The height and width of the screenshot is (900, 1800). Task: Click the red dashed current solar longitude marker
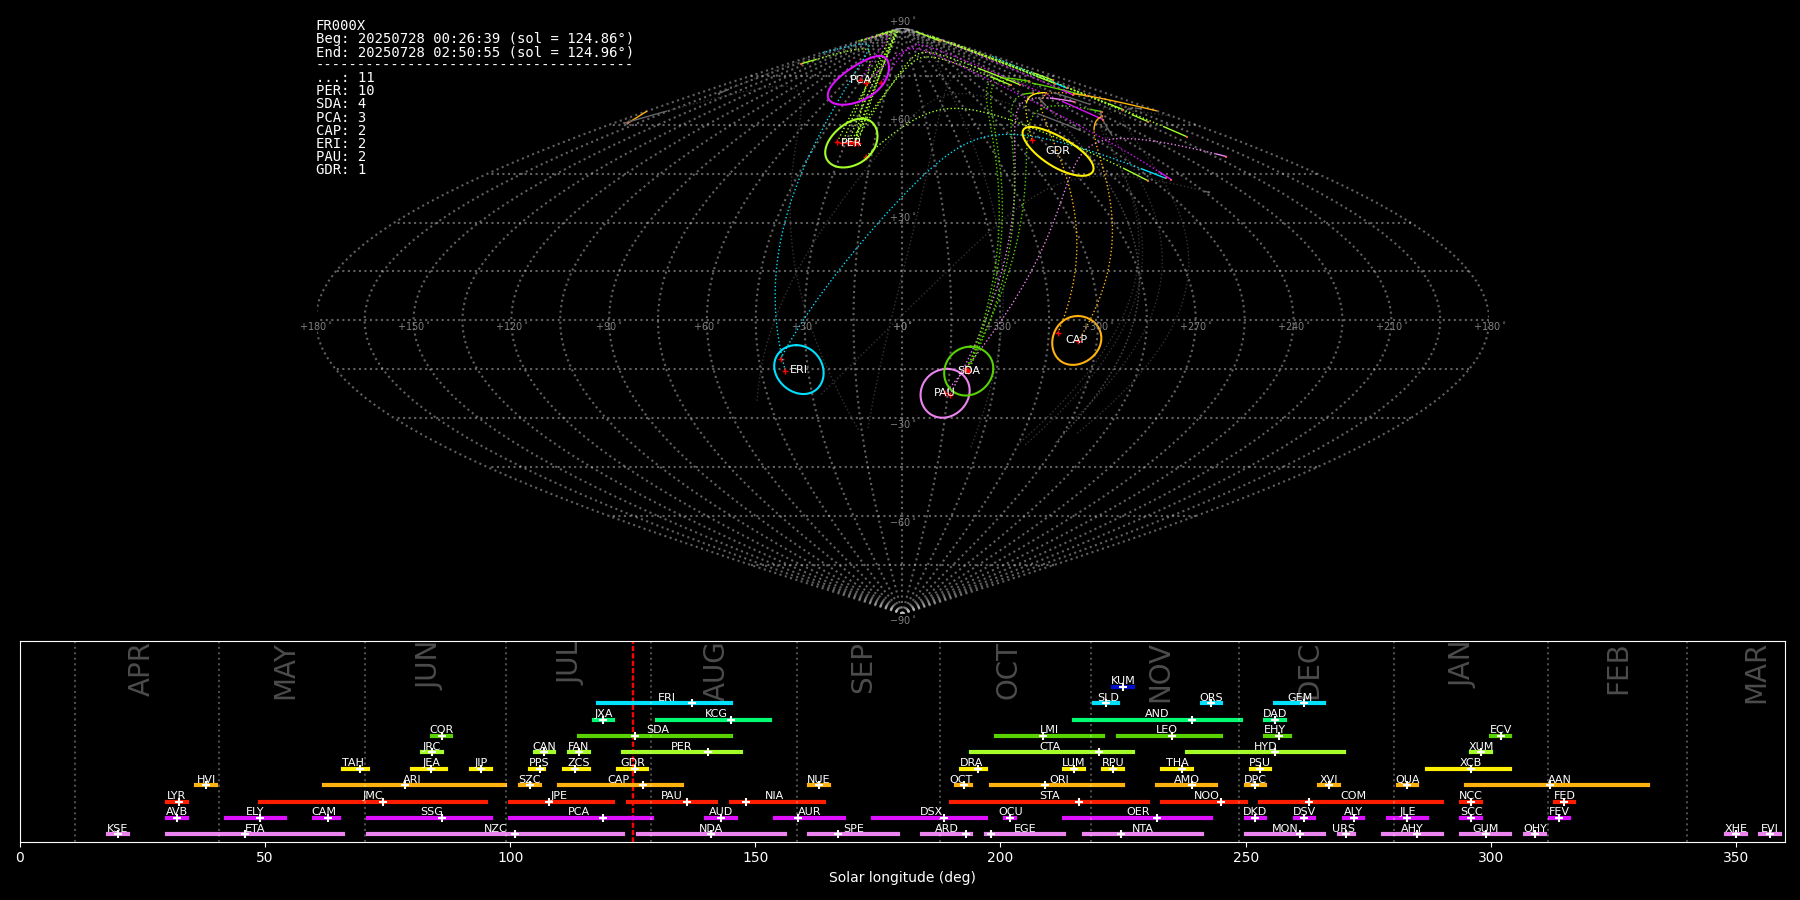[633, 741]
